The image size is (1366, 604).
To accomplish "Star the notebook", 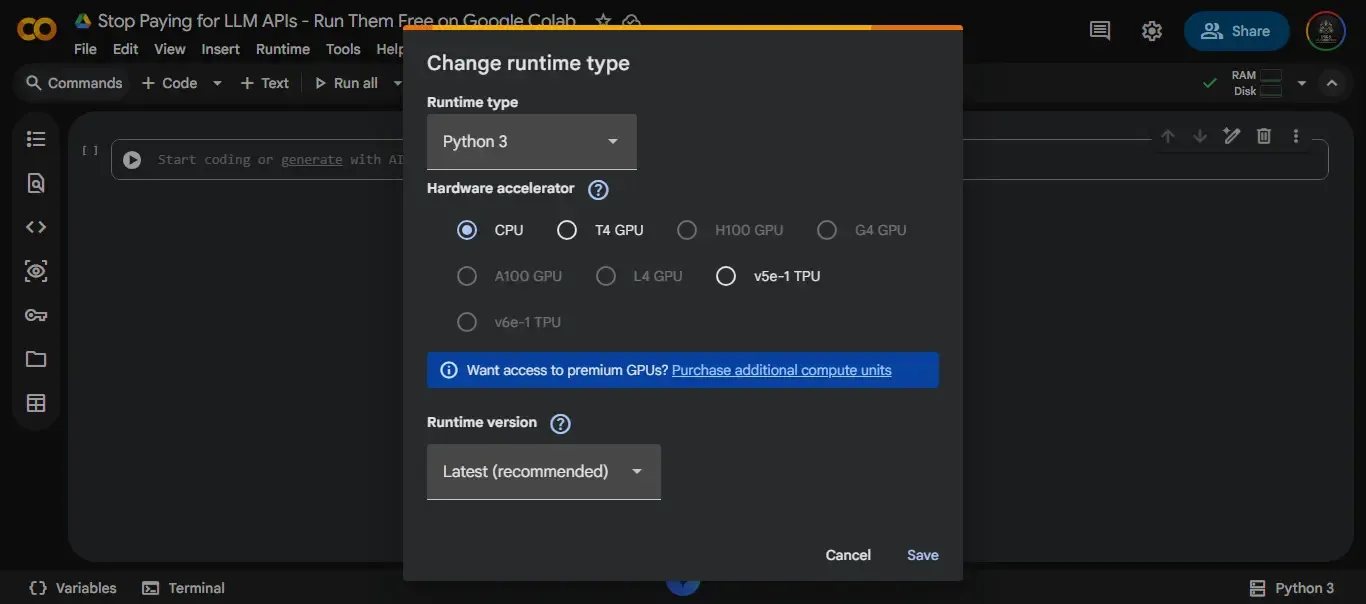I will pos(603,21).
